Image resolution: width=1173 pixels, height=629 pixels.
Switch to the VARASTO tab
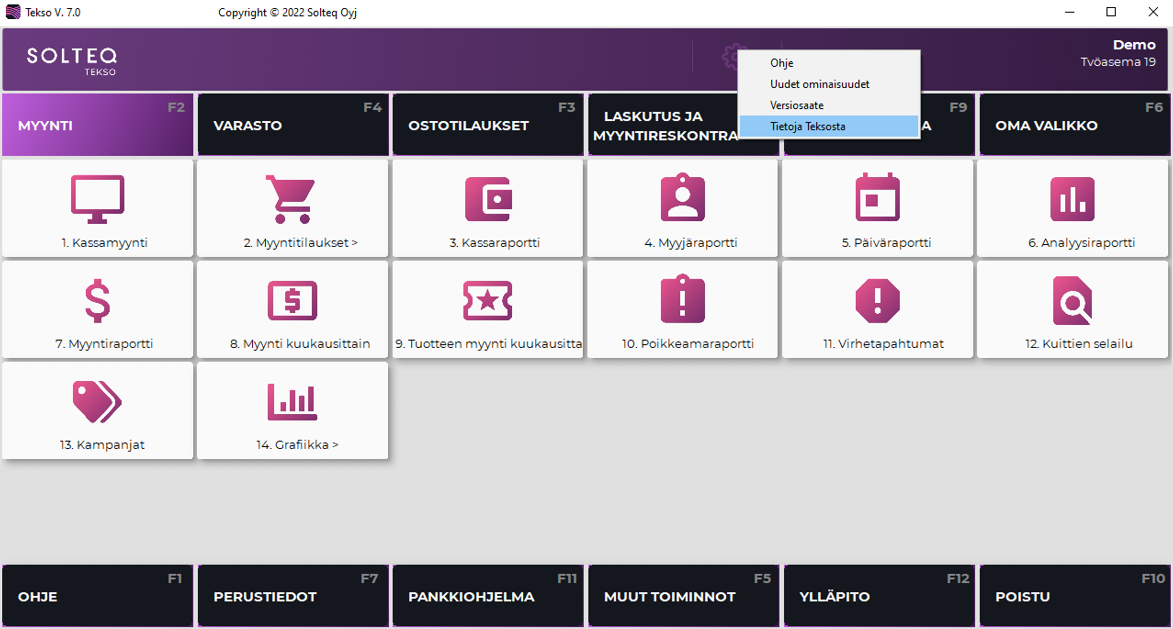[x=292, y=125]
